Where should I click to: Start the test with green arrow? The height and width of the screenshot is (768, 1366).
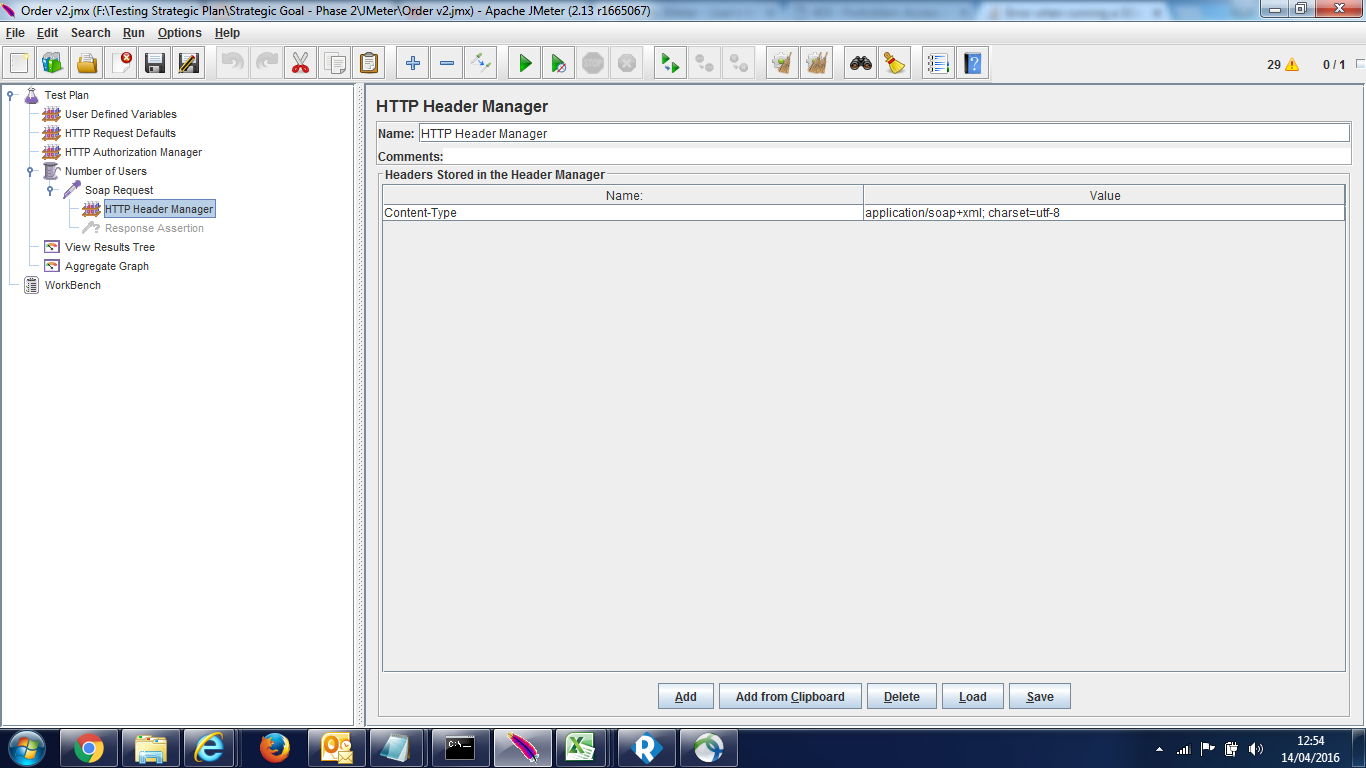tap(524, 64)
